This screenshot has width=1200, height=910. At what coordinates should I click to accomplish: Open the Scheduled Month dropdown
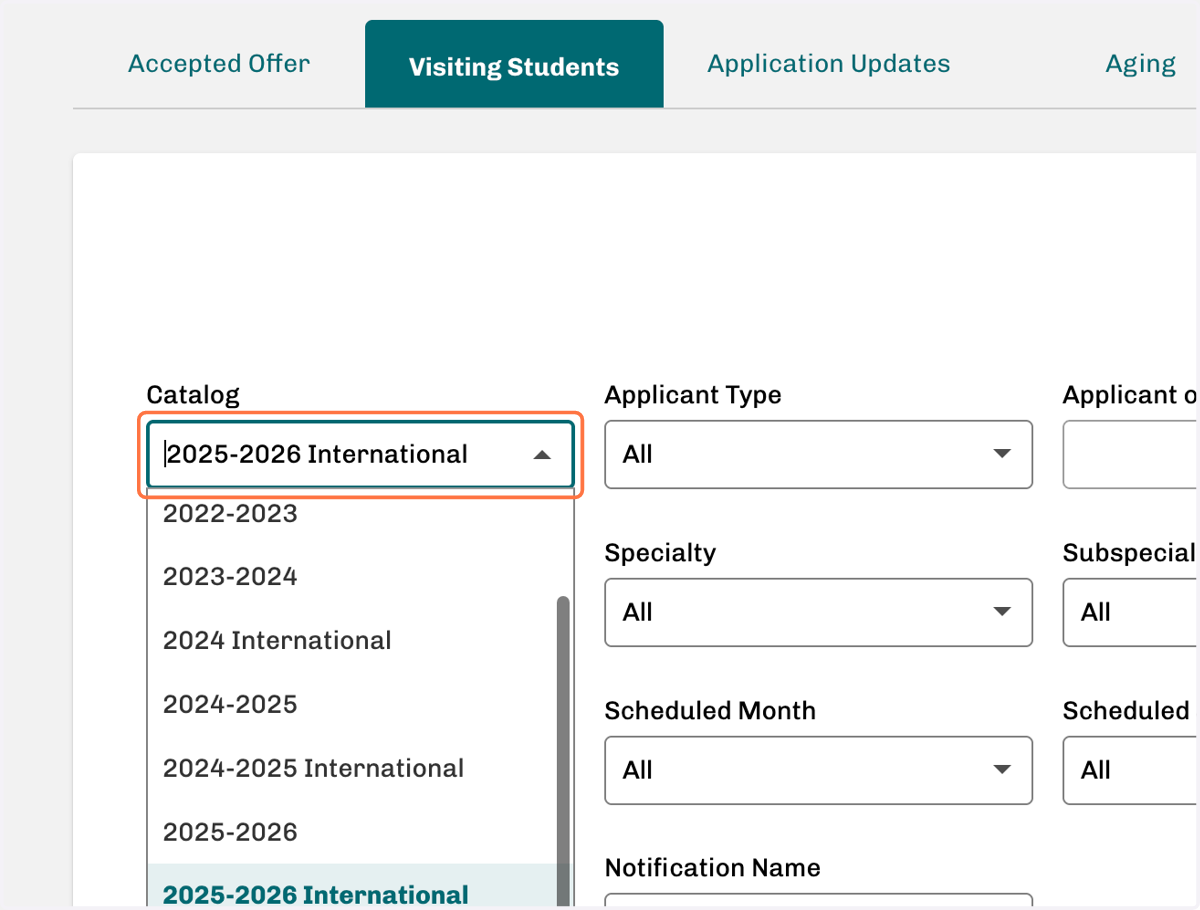pyautogui.click(x=818, y=770)
